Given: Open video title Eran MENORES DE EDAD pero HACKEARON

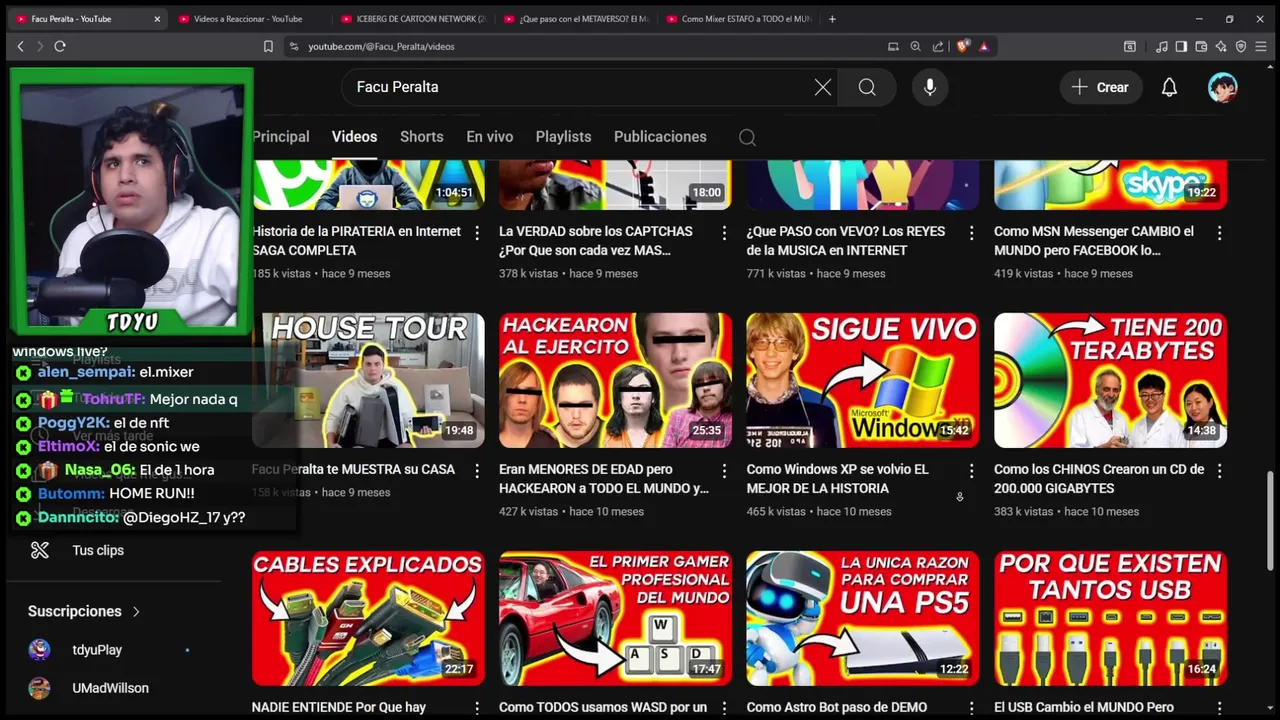Looking at the screenshot, I should 603,479.
